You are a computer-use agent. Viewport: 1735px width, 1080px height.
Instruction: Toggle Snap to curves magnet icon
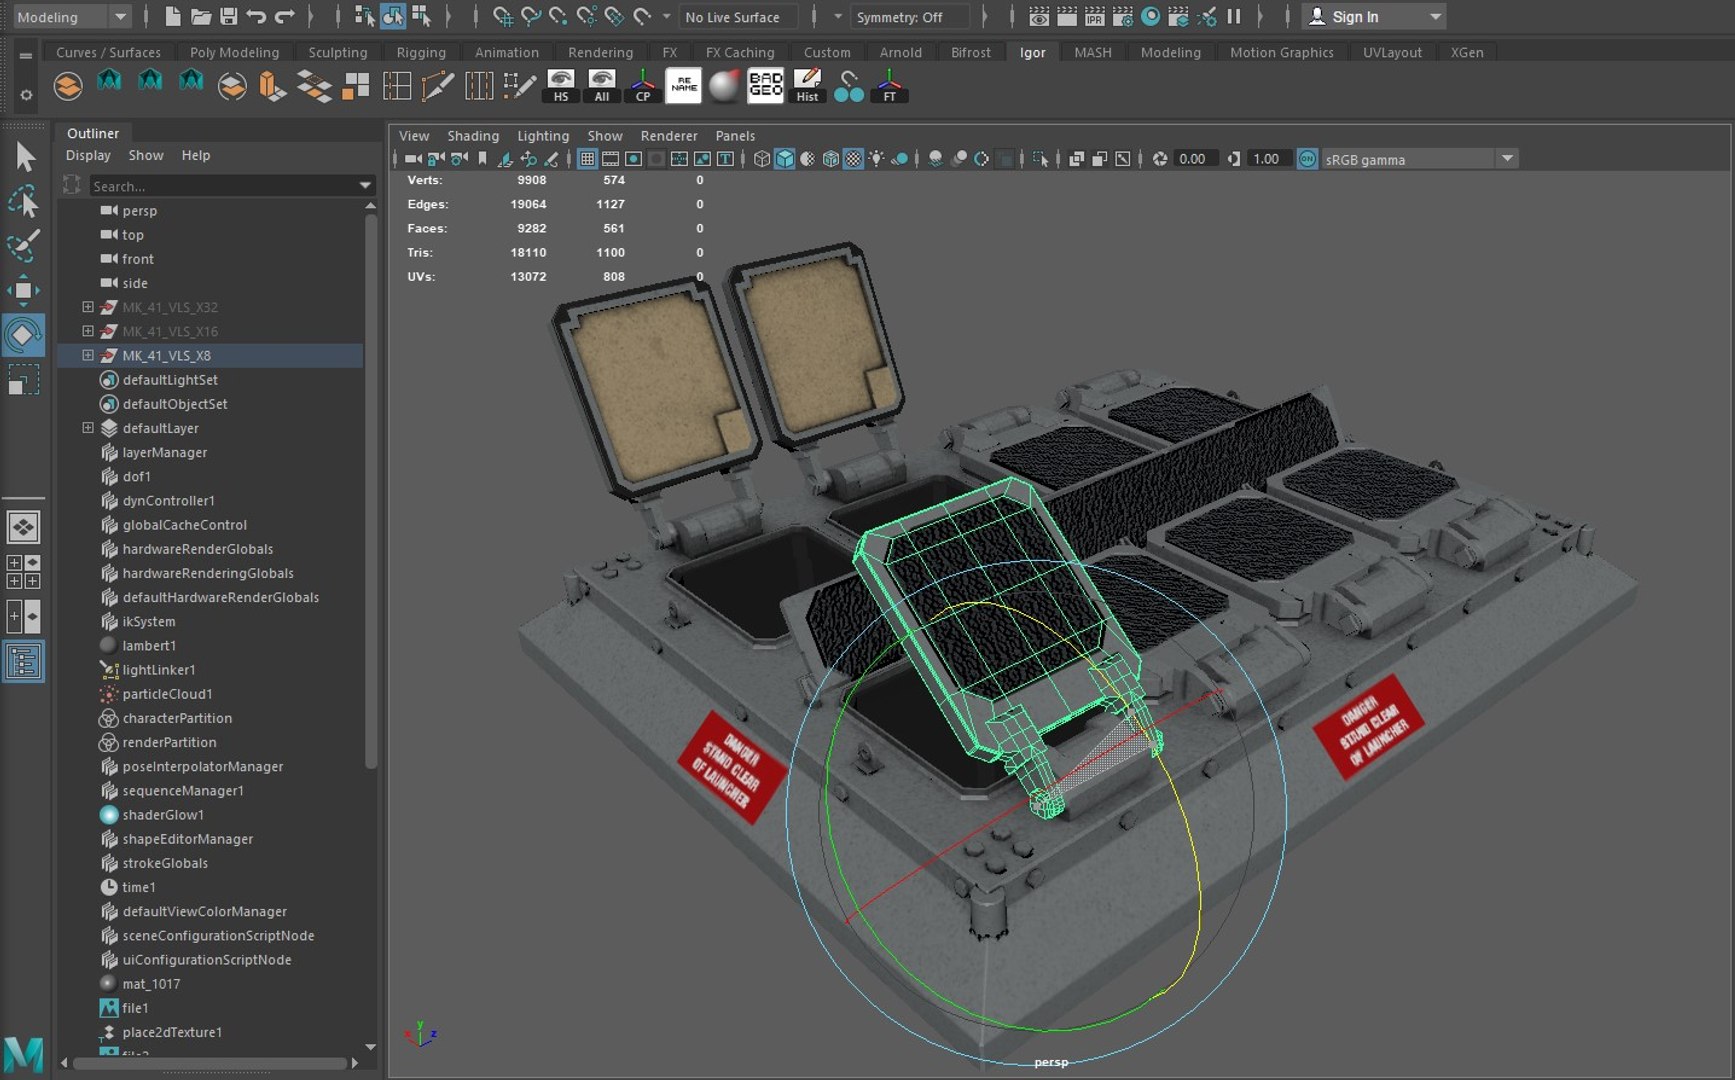point(531,16)
